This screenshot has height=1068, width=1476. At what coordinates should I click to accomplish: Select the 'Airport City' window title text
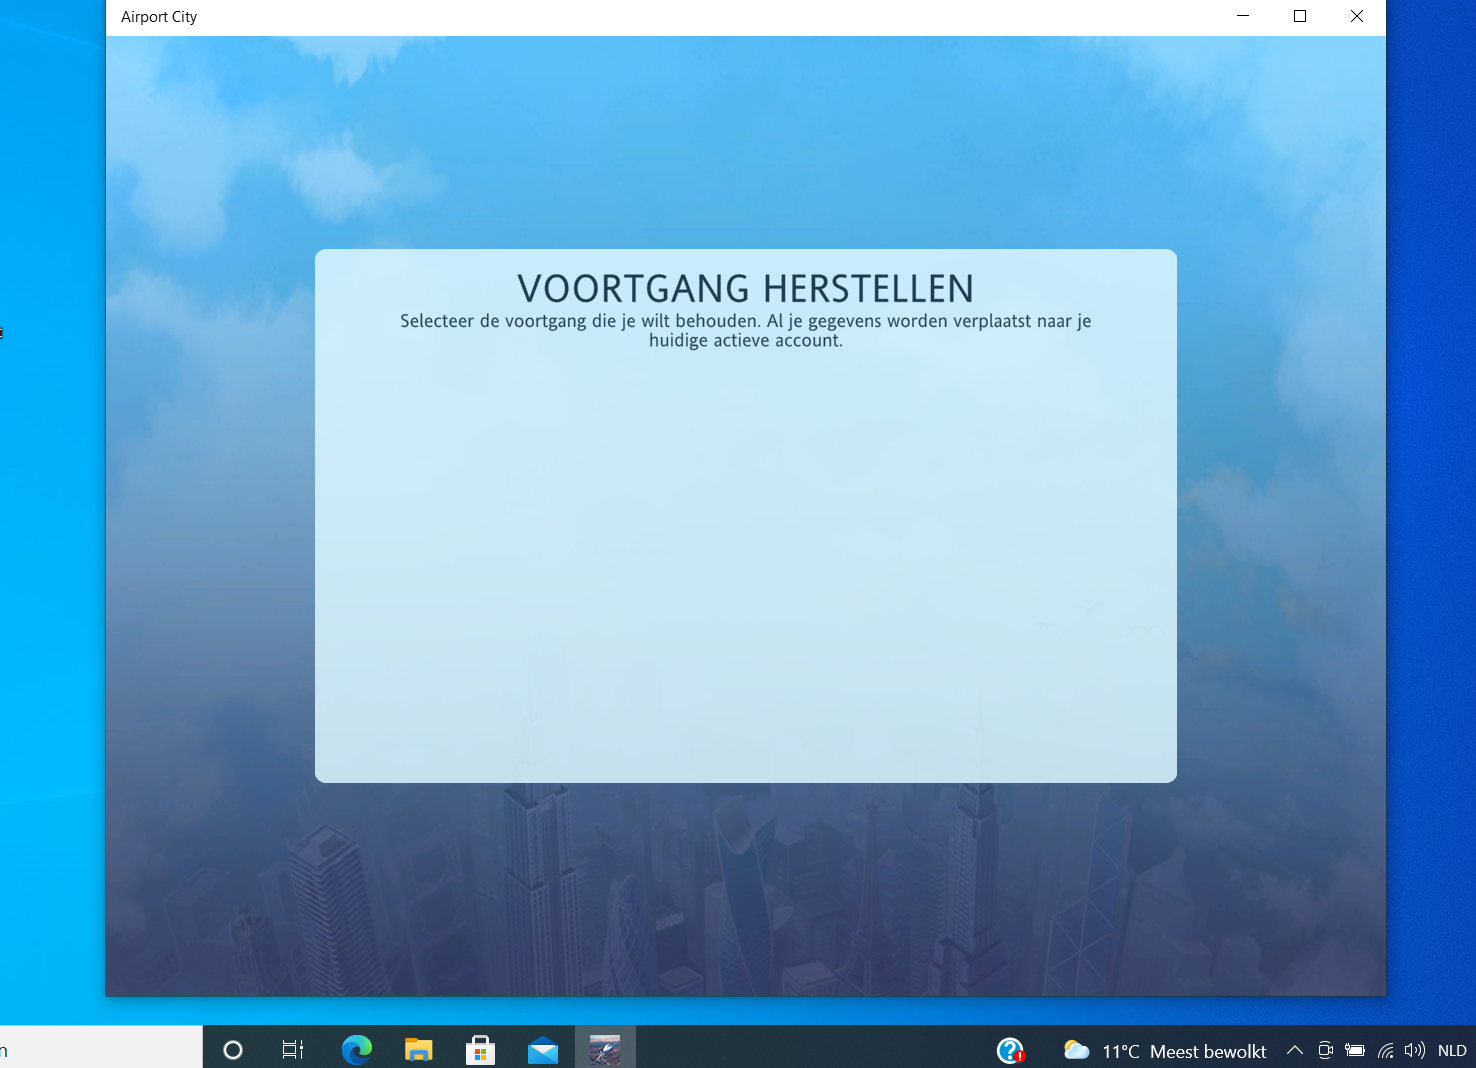[159, 17]
